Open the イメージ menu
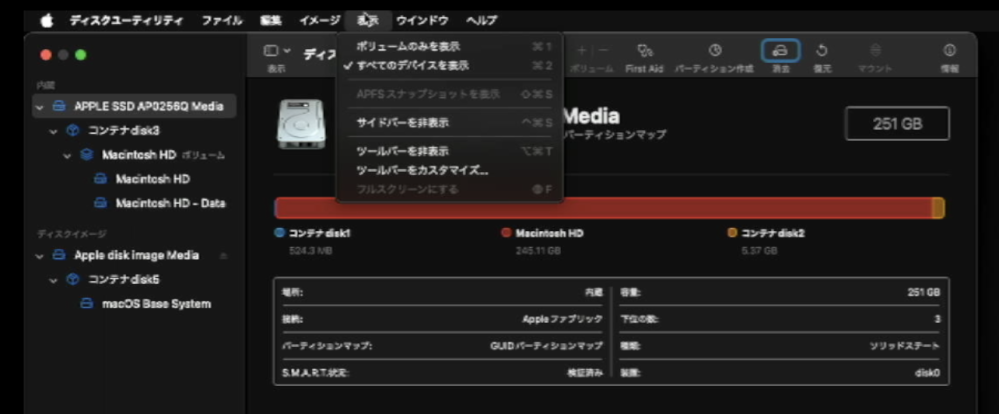 coord(320,20)
